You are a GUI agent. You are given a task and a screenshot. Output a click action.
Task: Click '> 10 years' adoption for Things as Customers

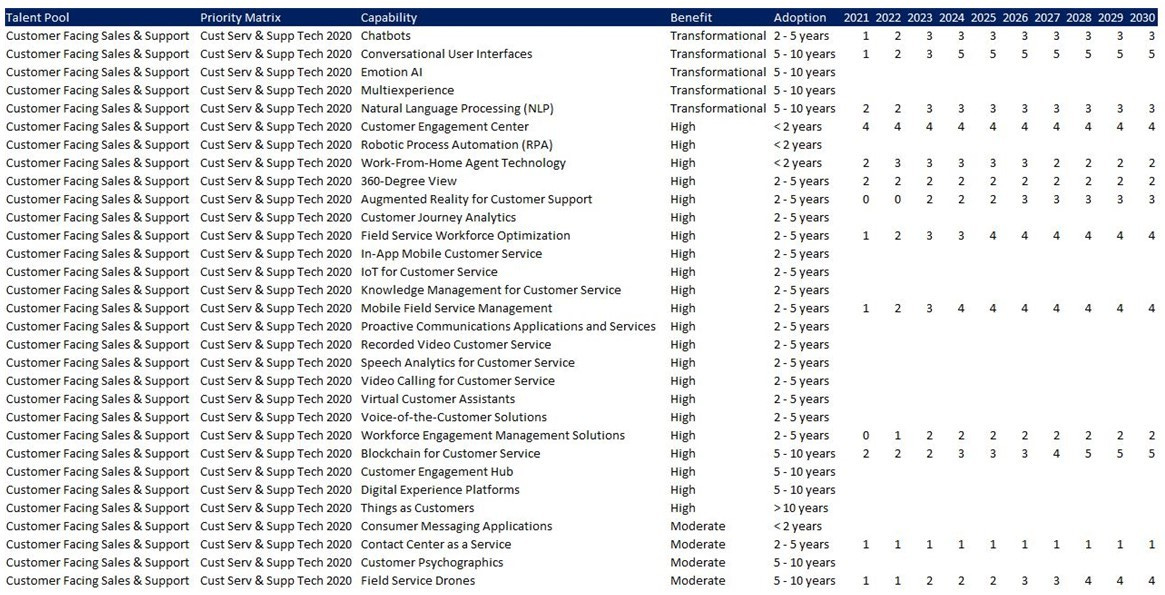801,508
